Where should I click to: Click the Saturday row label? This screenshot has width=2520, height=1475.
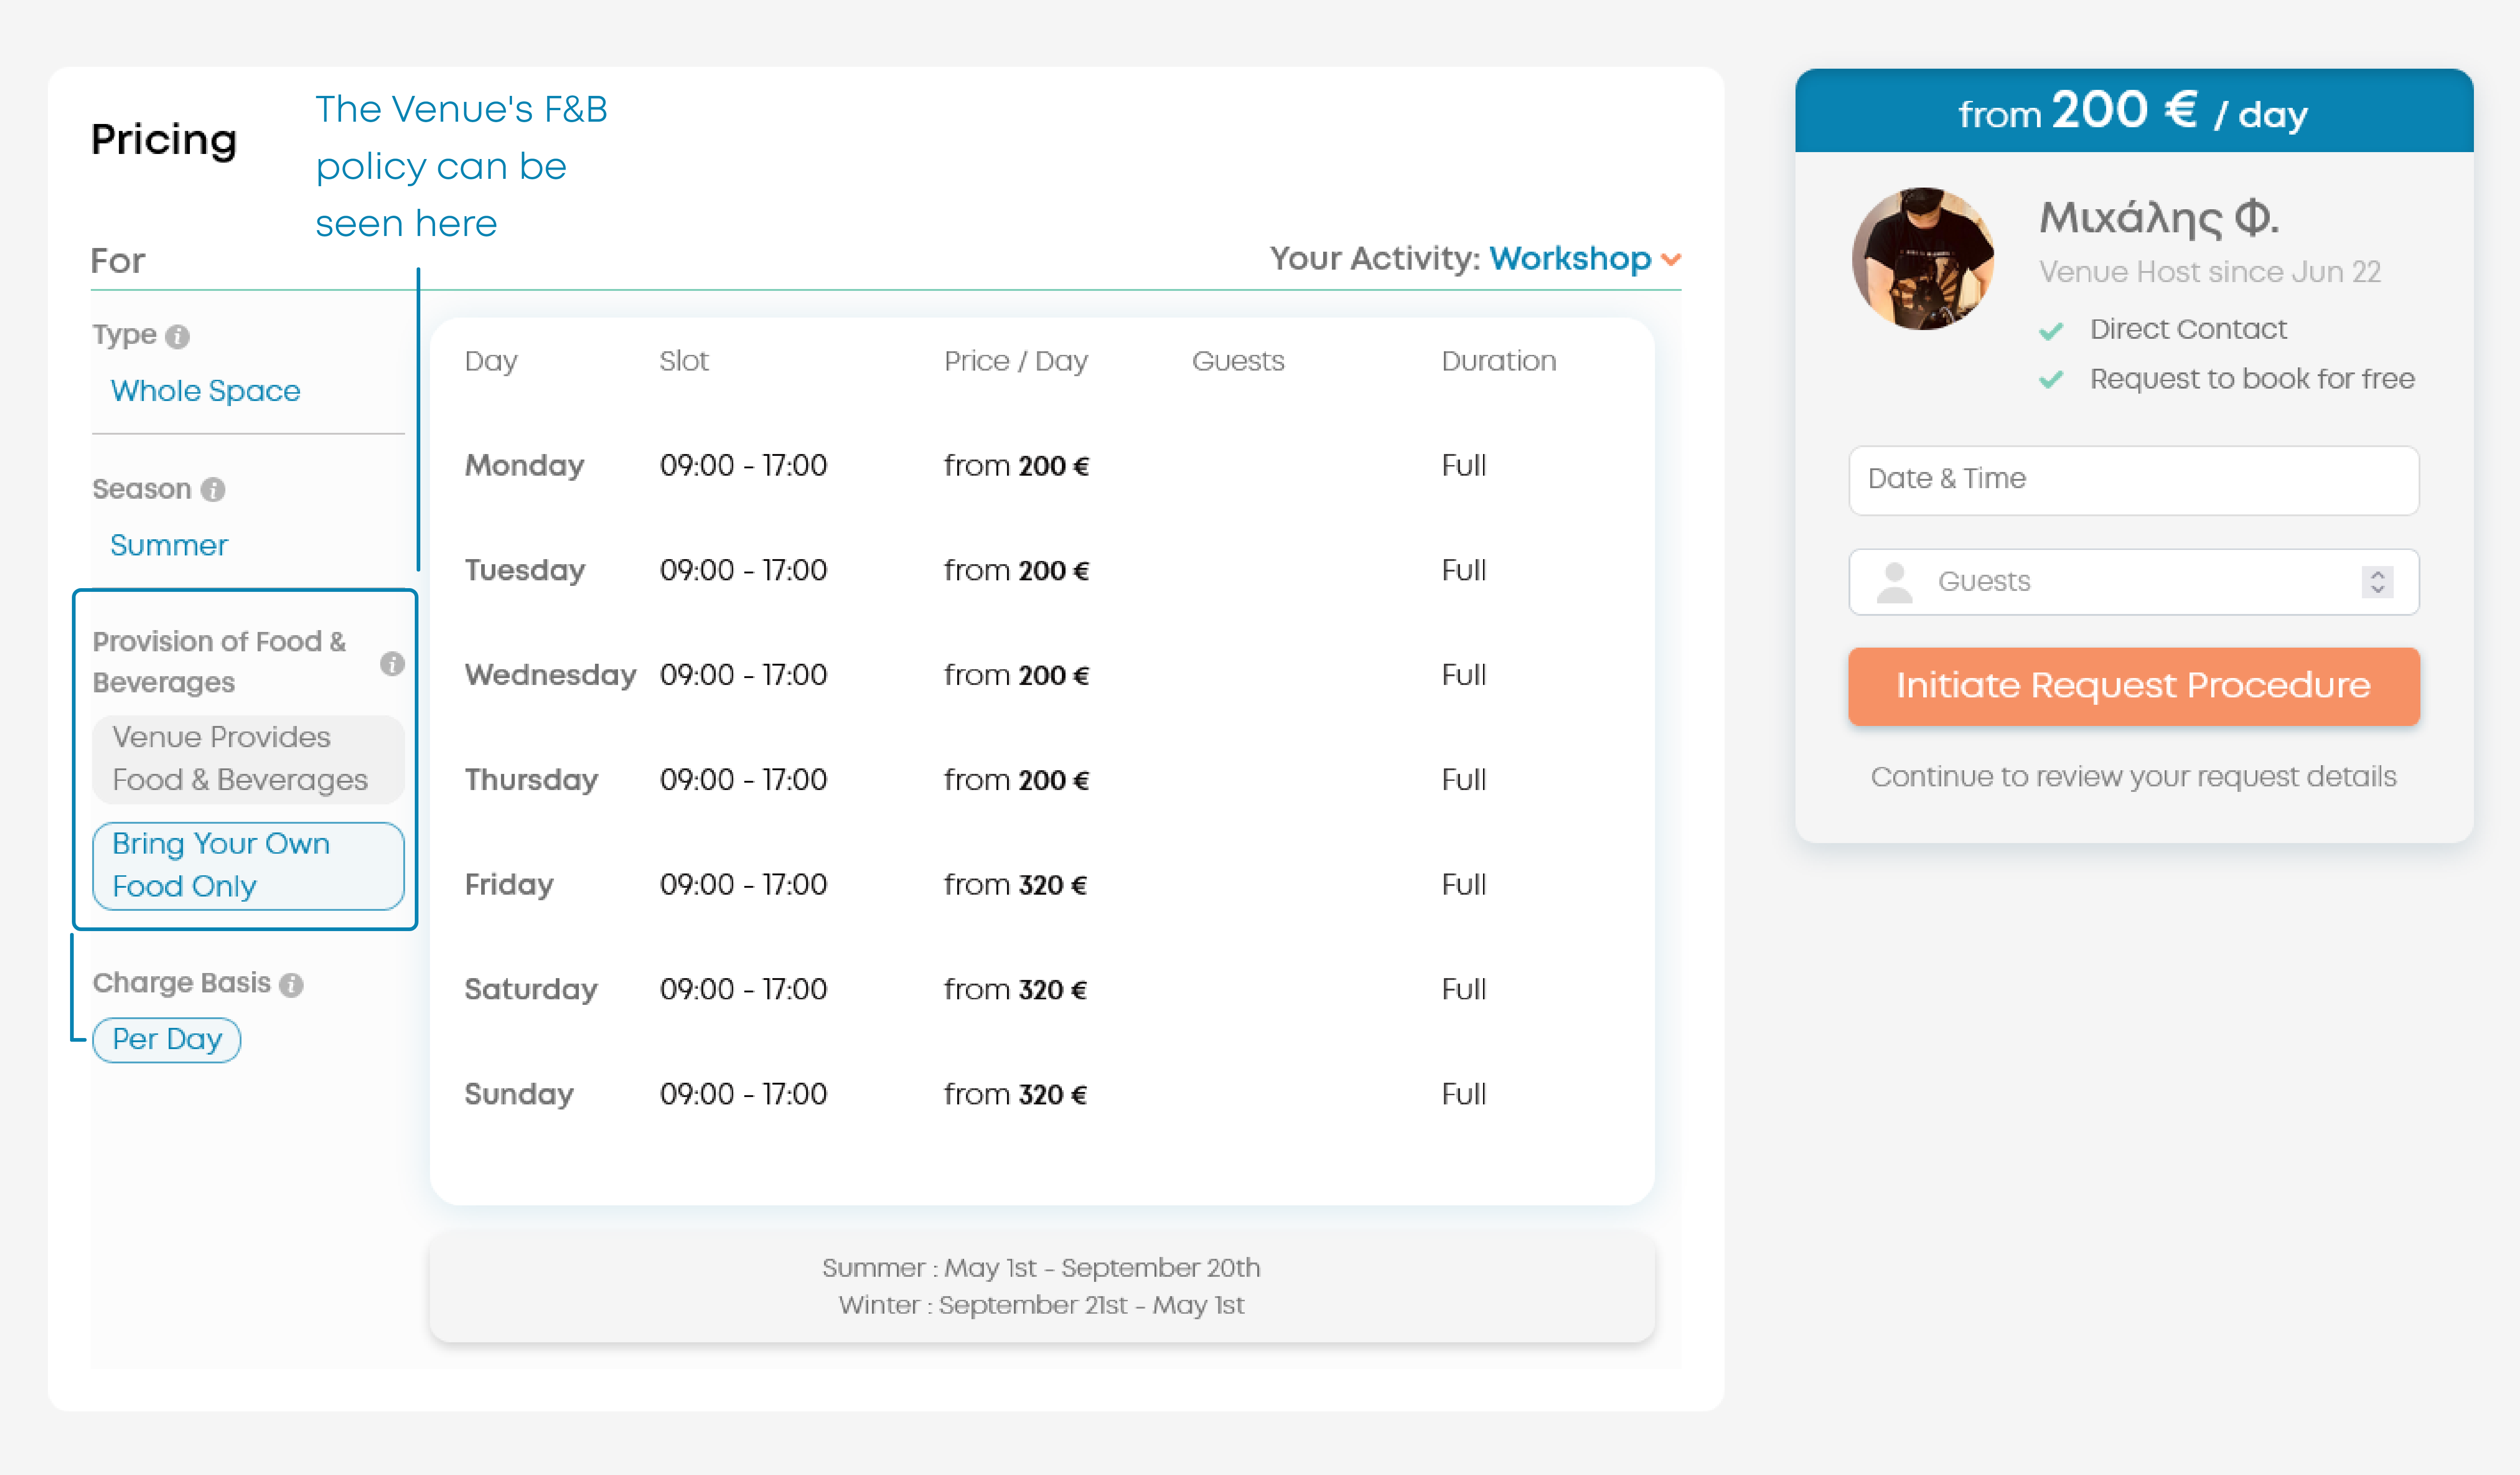click(x=531, y=990)
